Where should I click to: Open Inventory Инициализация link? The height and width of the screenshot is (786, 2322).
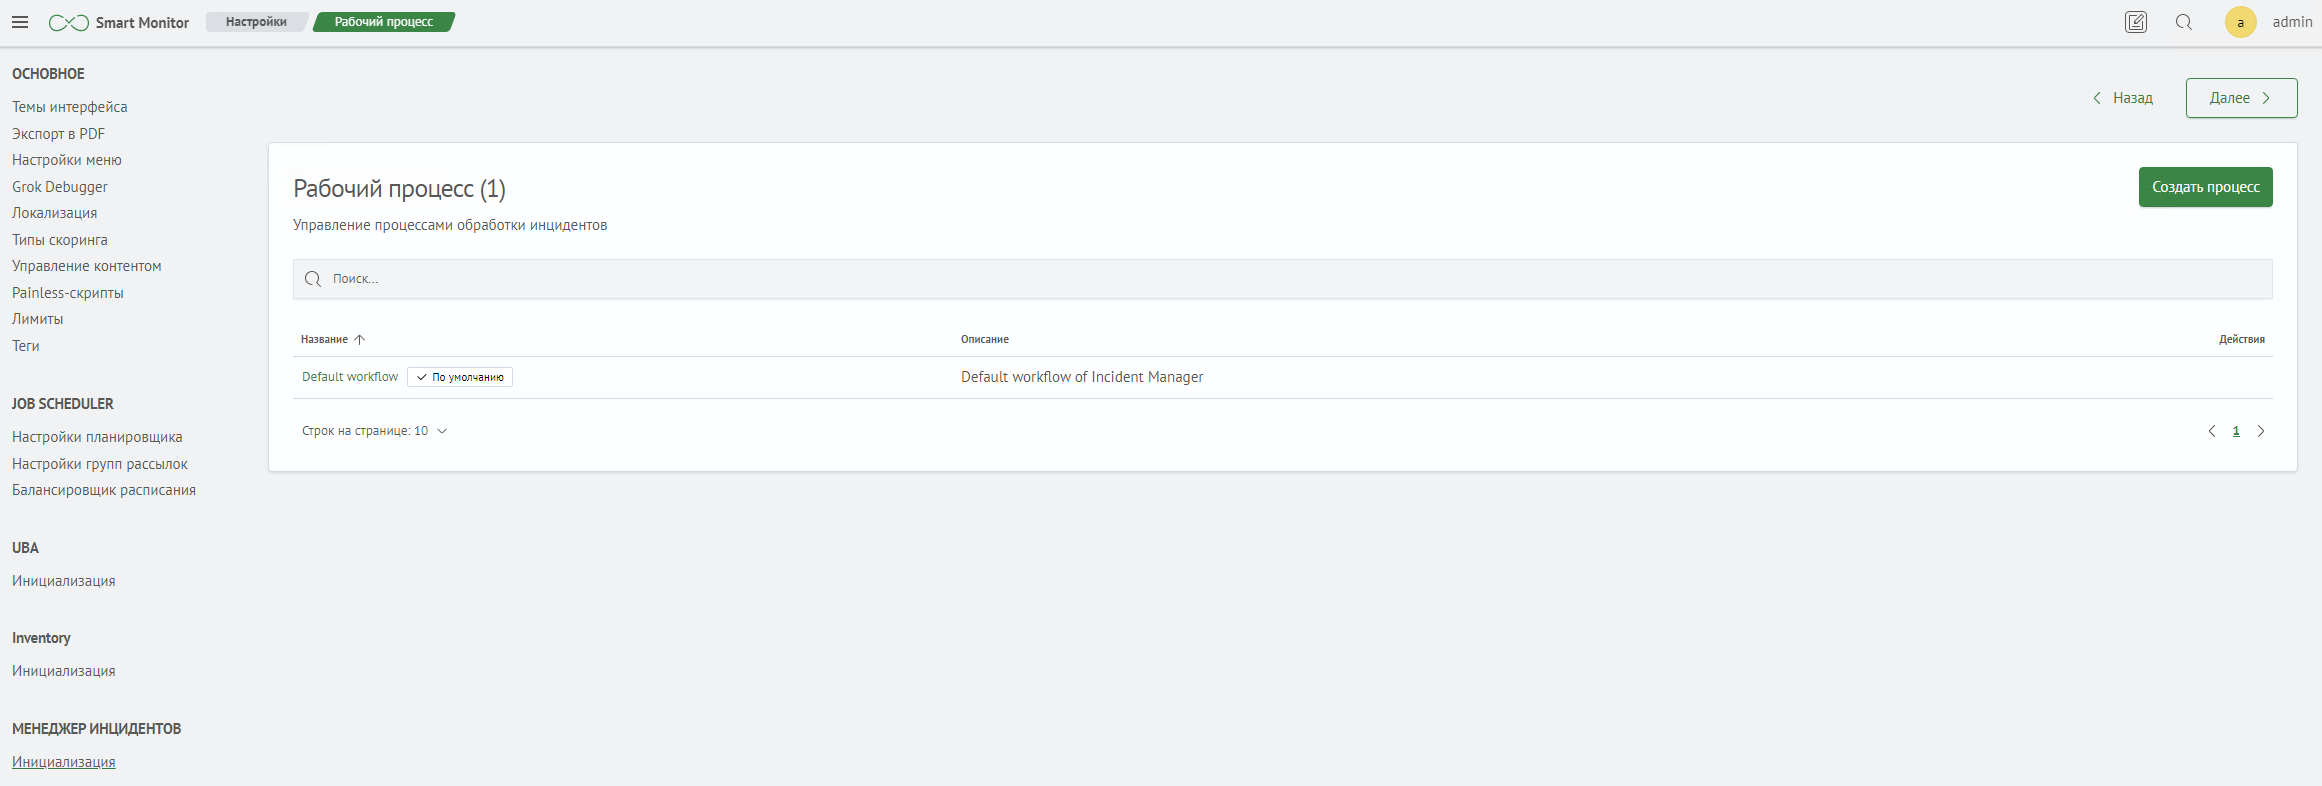(64, 671)
